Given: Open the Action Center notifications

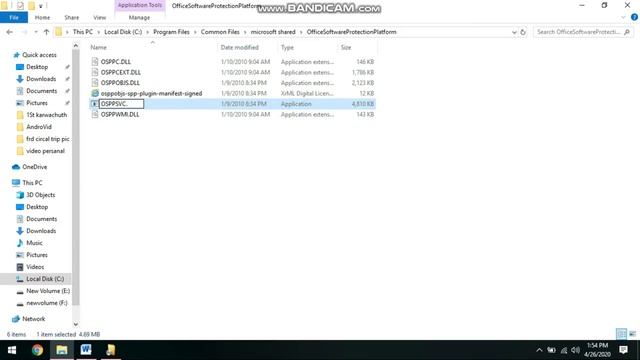Looking at the screenshot, I should [623, 350].
